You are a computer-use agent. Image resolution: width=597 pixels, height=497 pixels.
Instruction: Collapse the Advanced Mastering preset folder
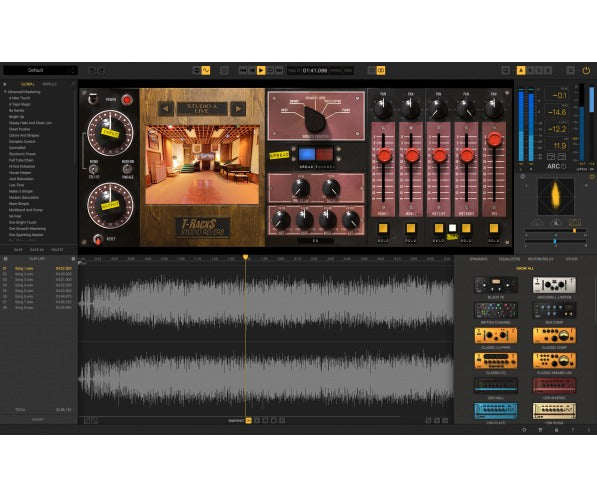tap(5, 92)
